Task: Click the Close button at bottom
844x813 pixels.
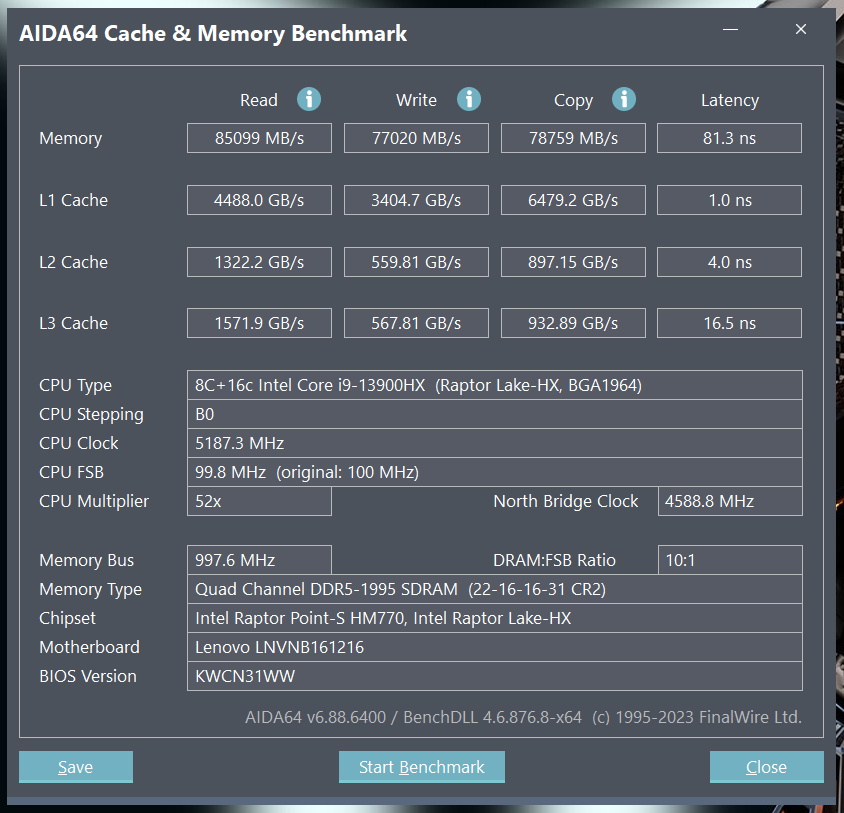Action: 766,767
